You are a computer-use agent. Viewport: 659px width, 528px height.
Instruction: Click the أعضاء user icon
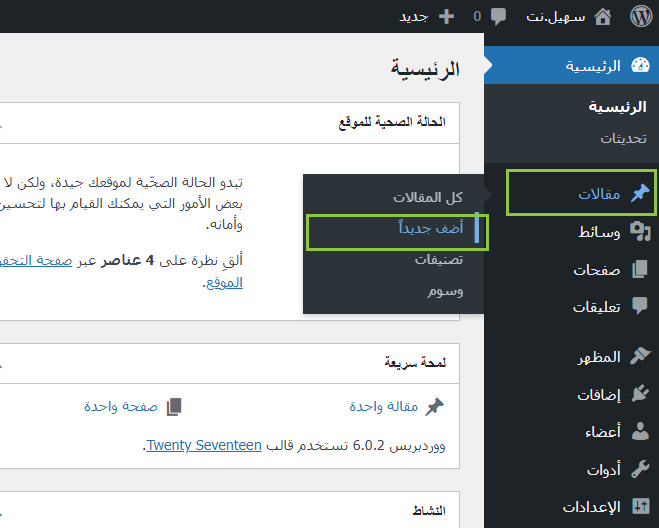tap(640, 432)
